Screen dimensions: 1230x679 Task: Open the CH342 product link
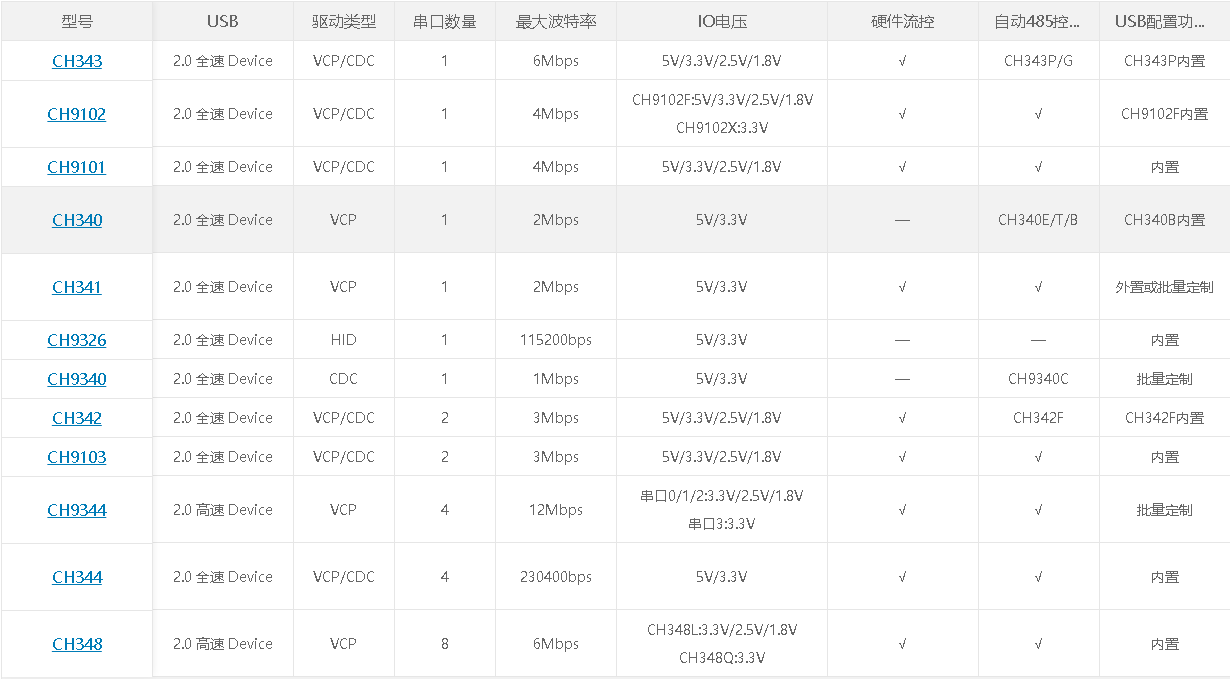77,418
